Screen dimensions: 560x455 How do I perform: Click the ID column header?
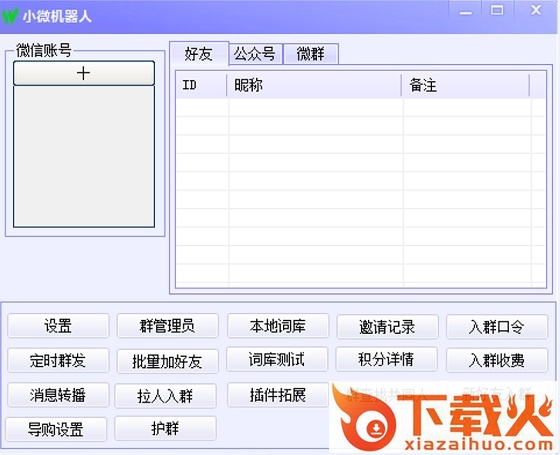coord(201,85)
